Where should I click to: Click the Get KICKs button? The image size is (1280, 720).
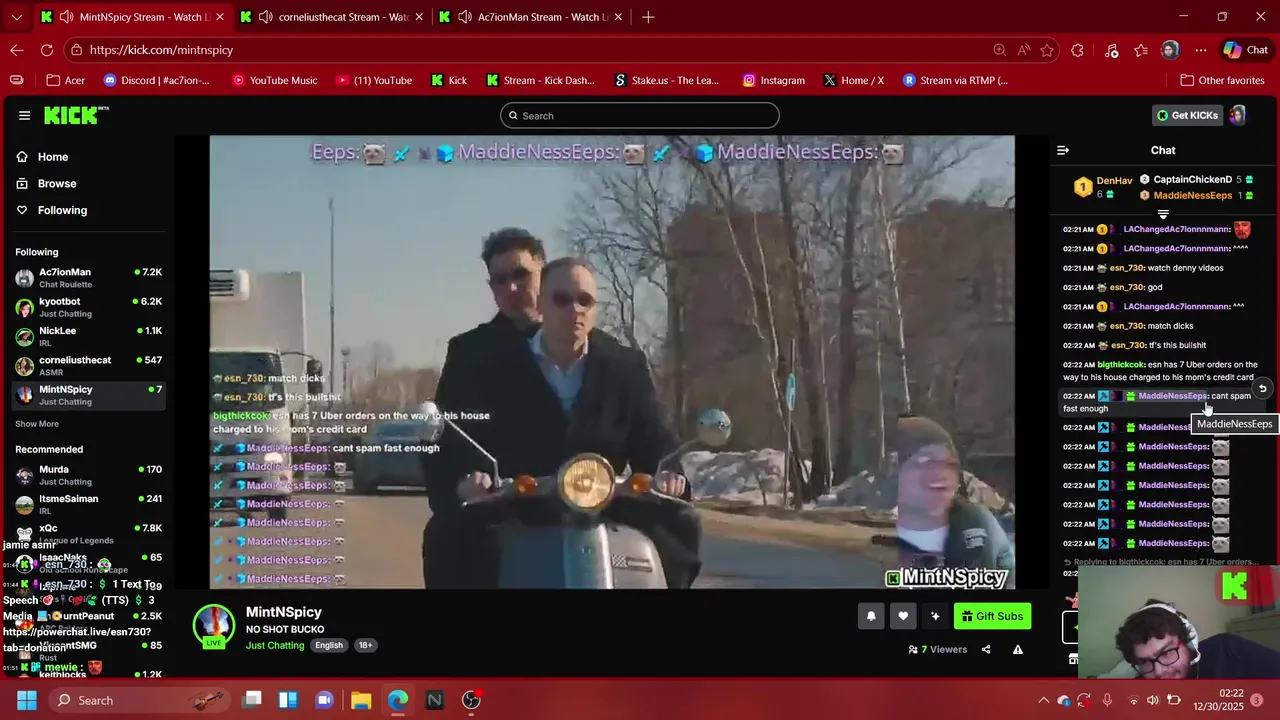pyautogui.click(x=1187, y=115)
